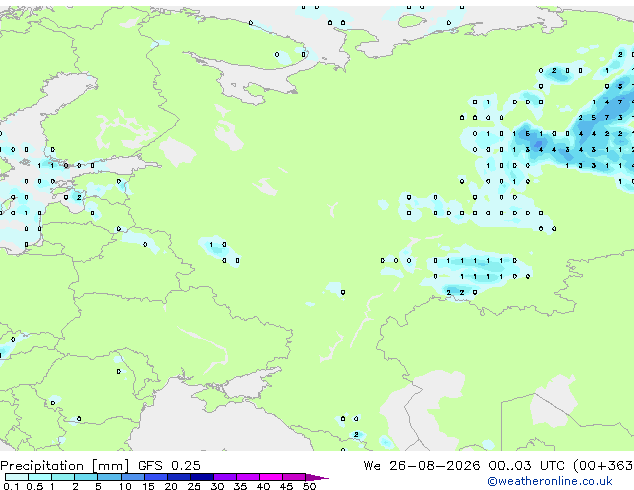Select the legend swatch between 15 and 20

click(156, 477)
